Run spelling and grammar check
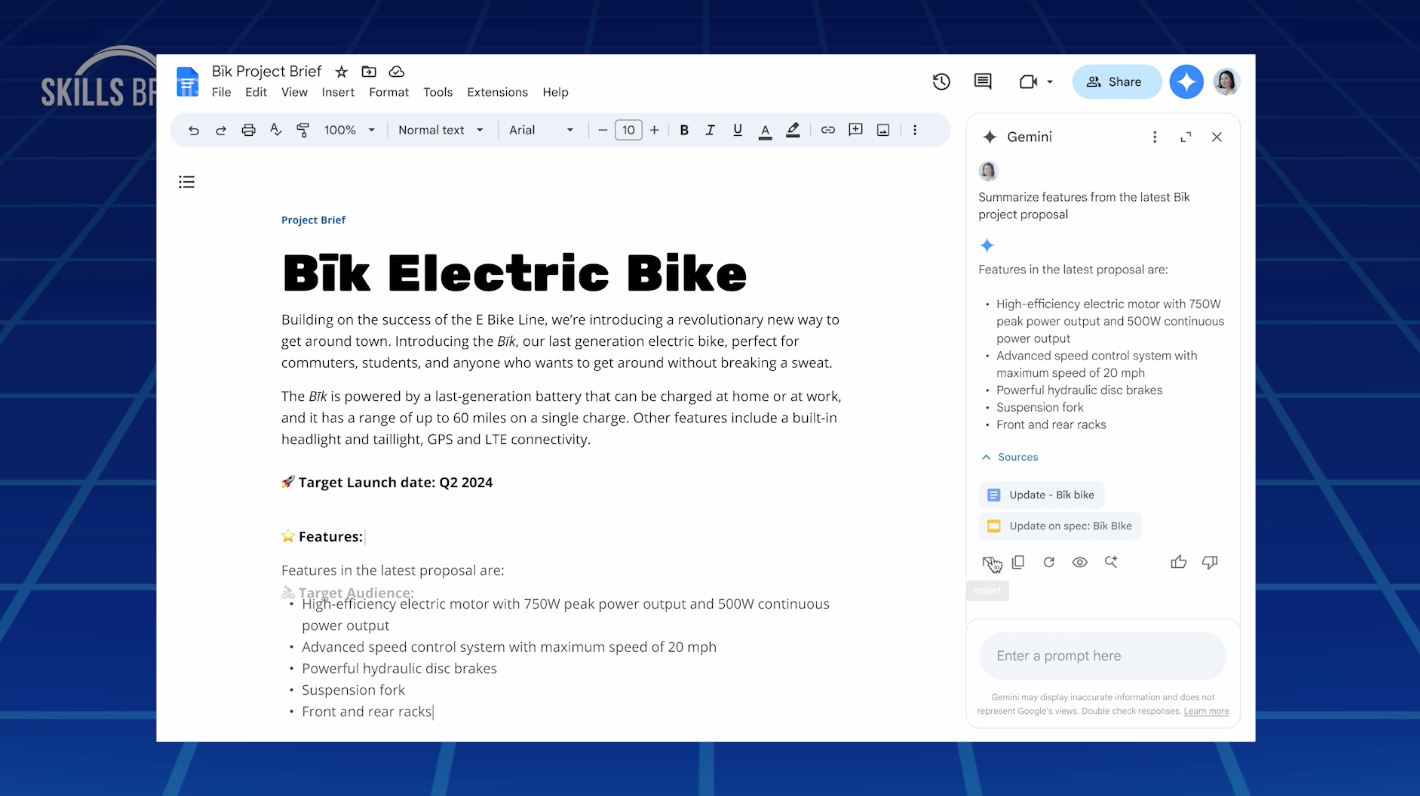1420x796 pixels. 276,130
